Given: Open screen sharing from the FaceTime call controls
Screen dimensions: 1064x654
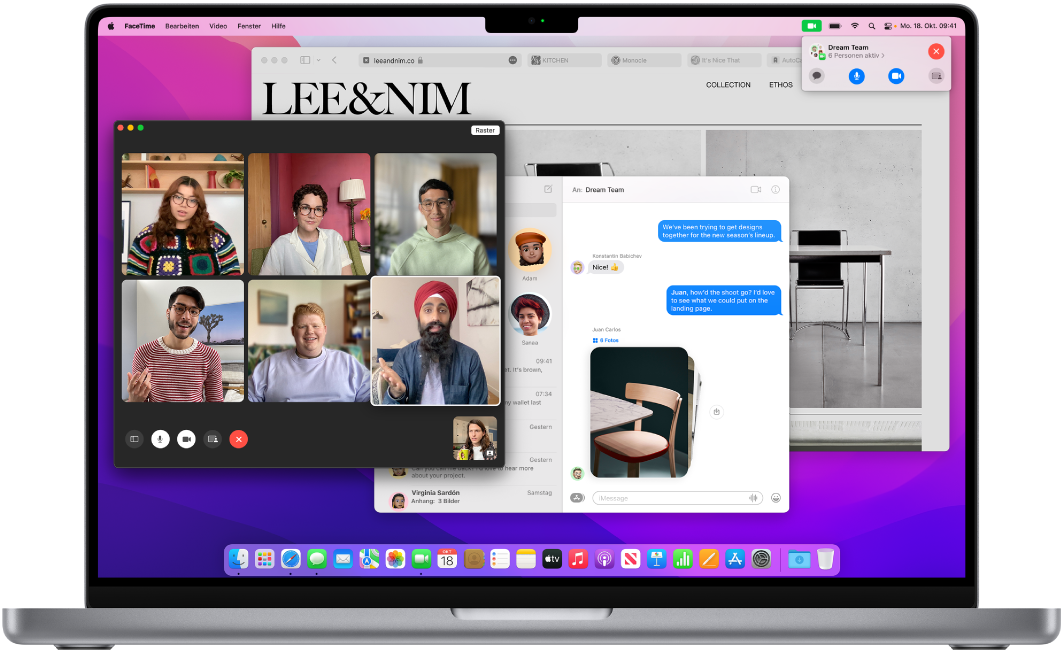Looking at the screenshot, I should coord(213,439).
